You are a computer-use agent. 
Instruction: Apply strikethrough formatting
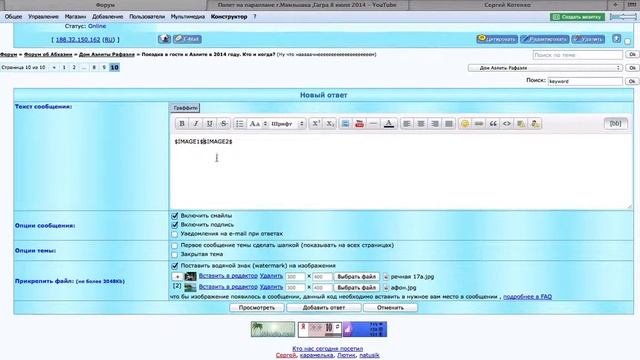224,124
